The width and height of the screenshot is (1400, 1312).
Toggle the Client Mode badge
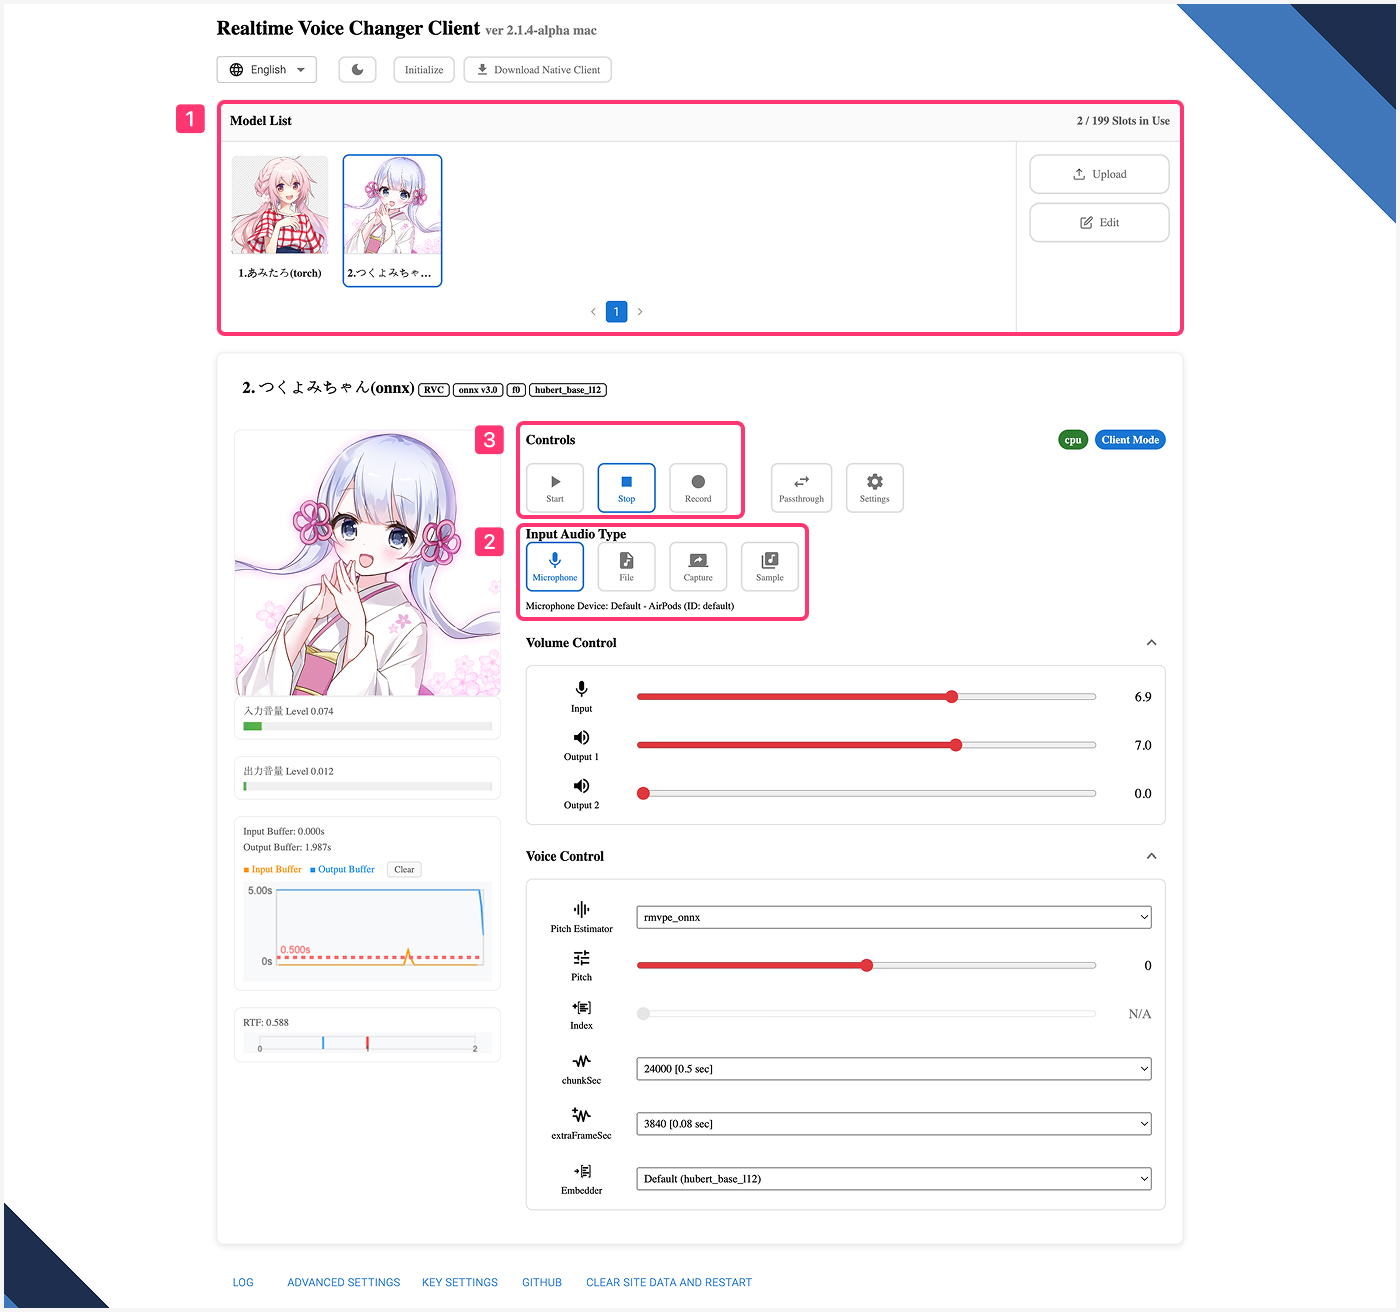(x=1130, y=440)
